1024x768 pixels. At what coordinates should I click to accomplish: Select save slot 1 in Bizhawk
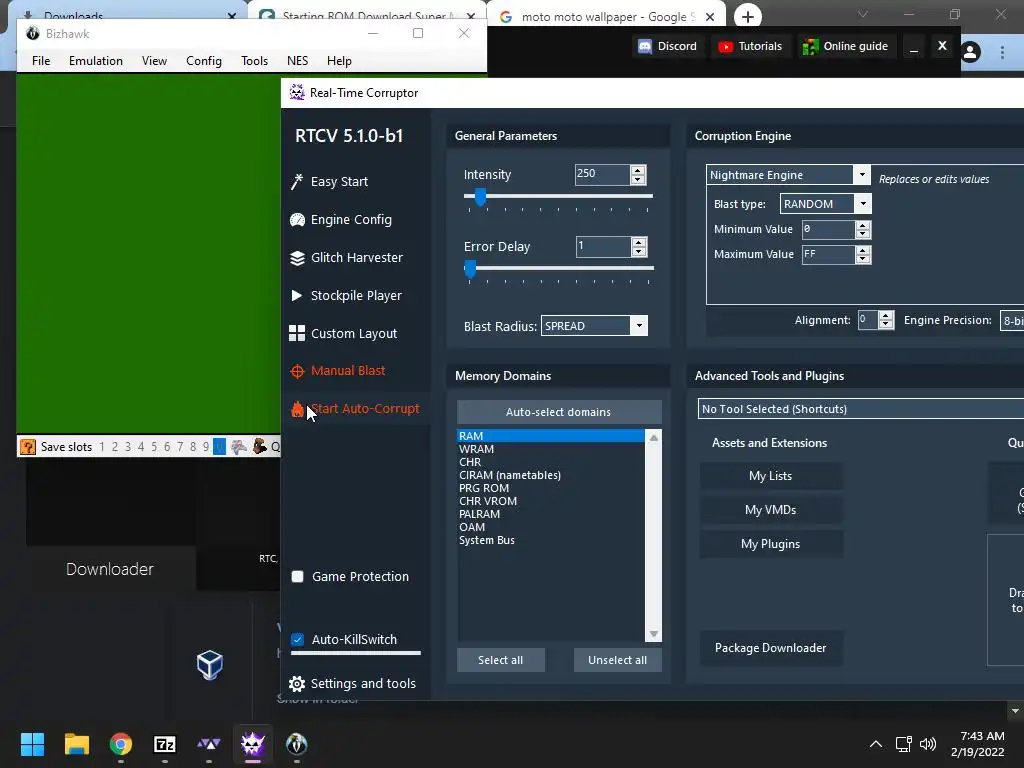[102, 447]
